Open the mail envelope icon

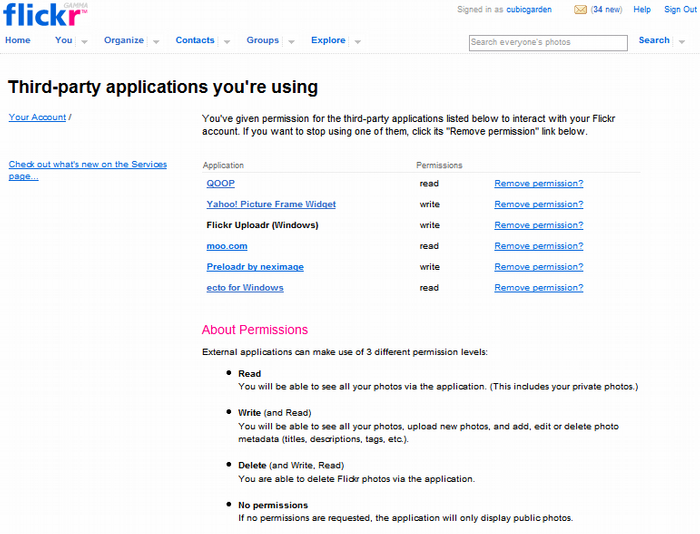pos(580,10)
